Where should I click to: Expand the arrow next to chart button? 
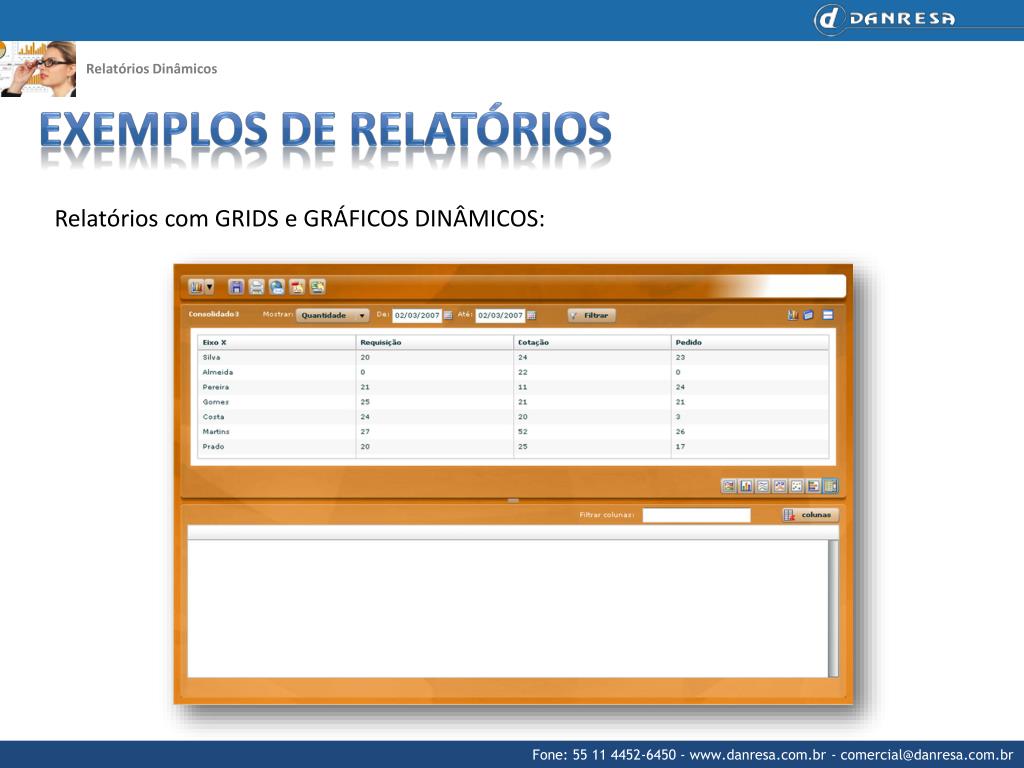[x=210, y=287]
